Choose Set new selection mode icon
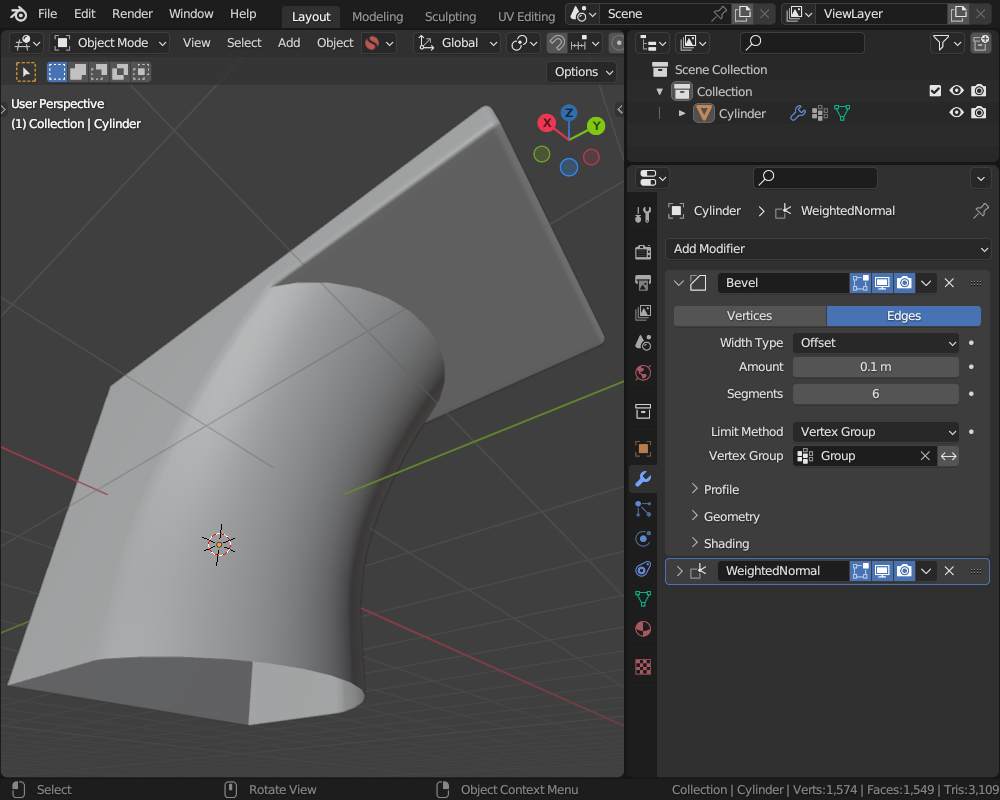1000x800 pixels. pyautogui.click(x=57, y=72)
